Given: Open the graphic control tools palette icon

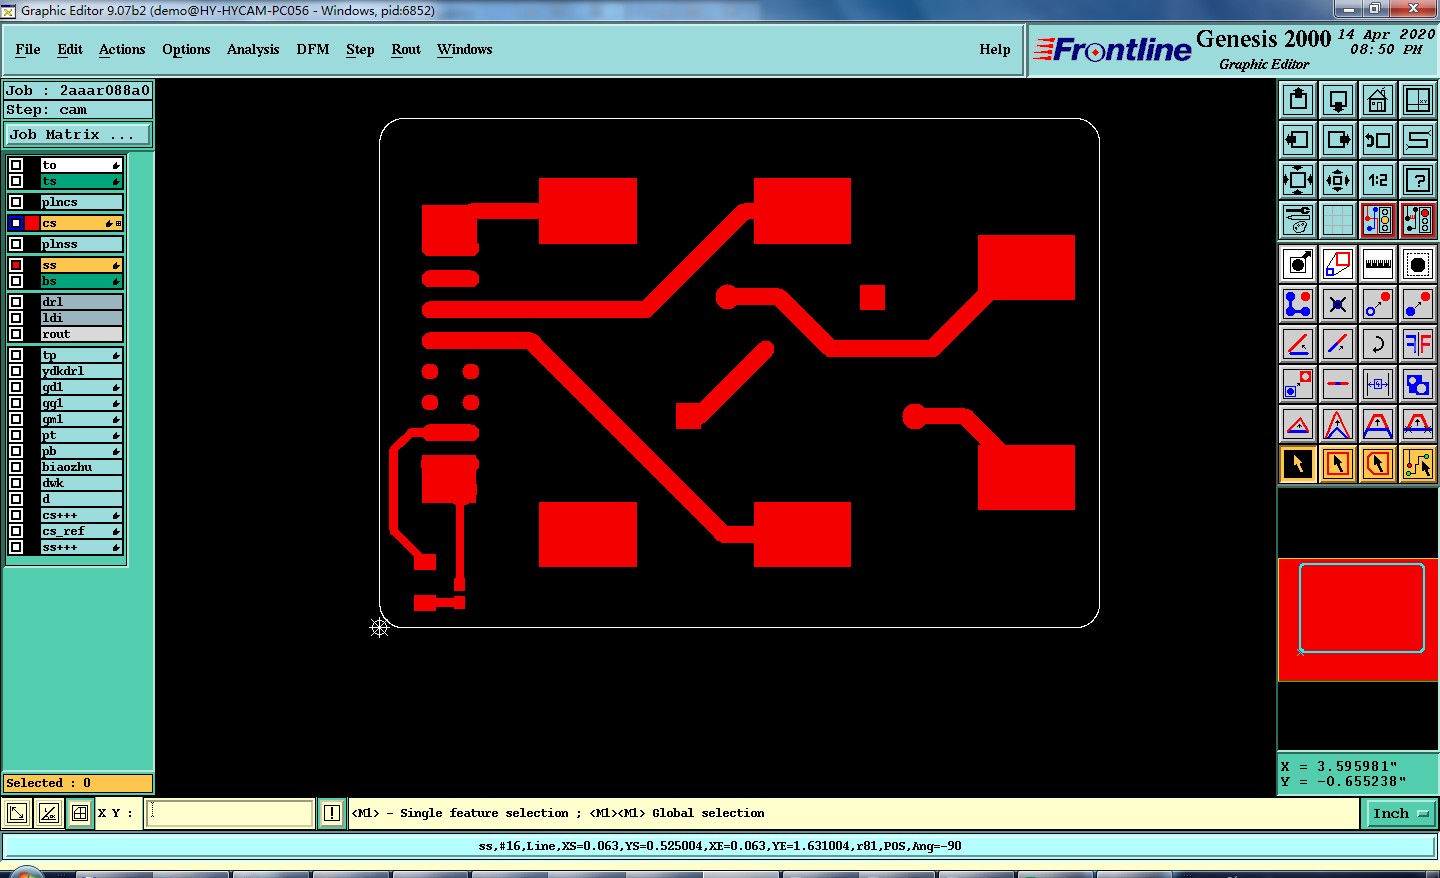Looking at the screenshot, I should click(1298, 220).
